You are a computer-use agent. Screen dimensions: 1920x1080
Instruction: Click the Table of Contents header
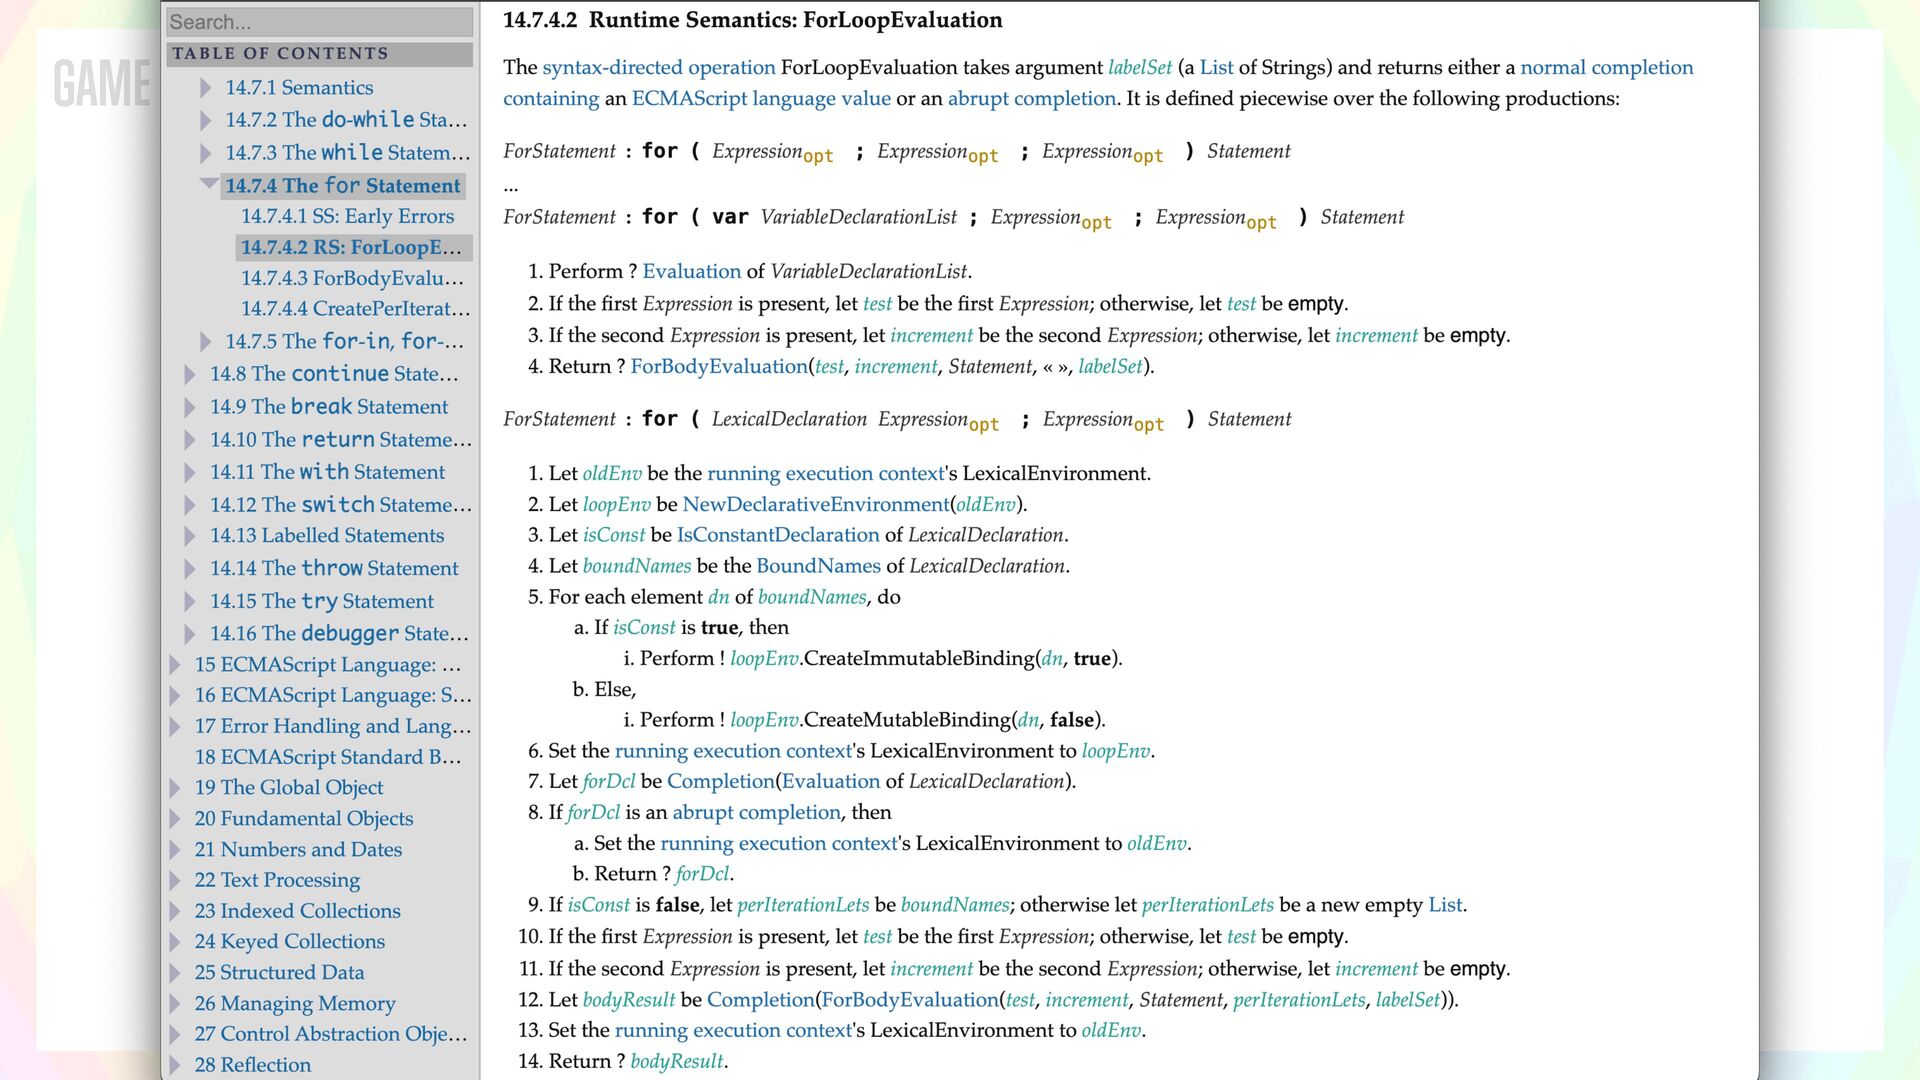coord(319,53)
